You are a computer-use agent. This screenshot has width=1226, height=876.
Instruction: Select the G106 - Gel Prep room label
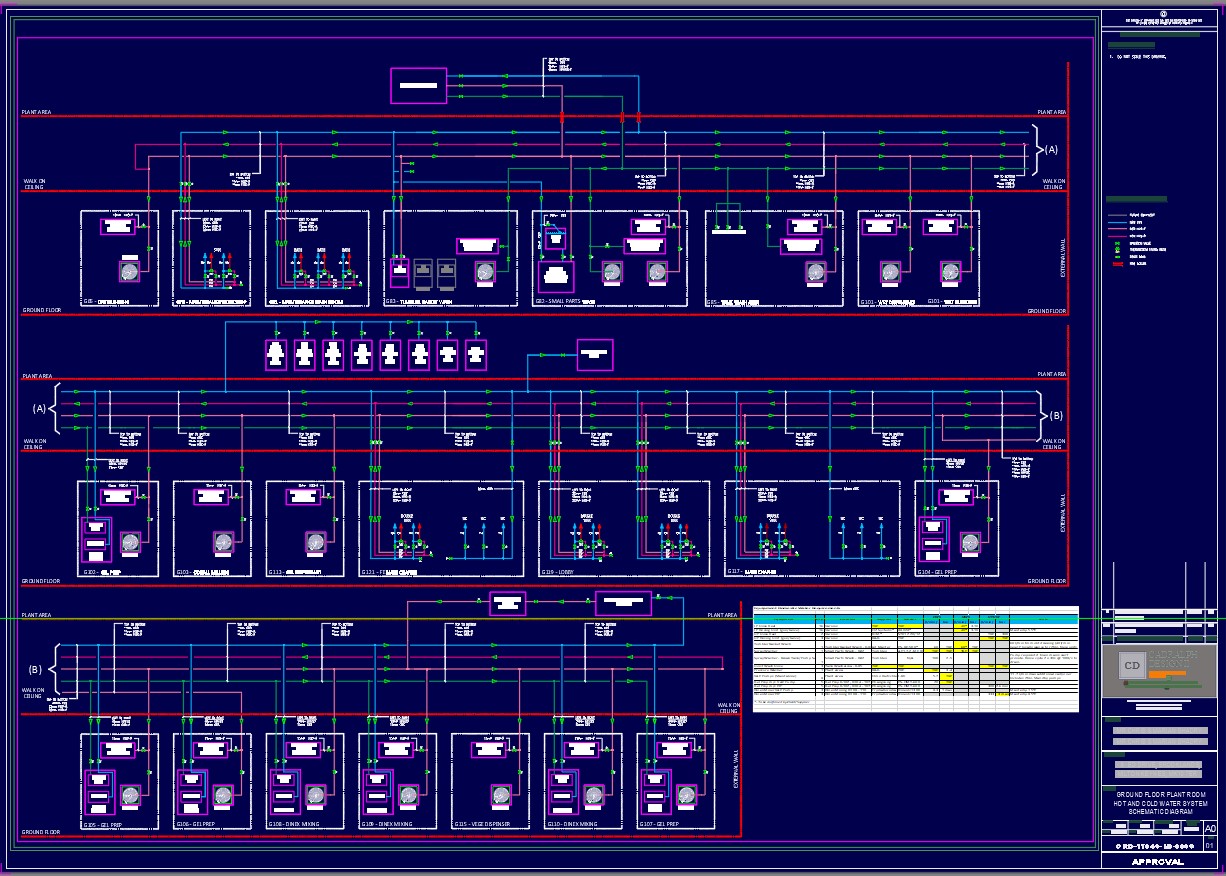pos(196,824)
